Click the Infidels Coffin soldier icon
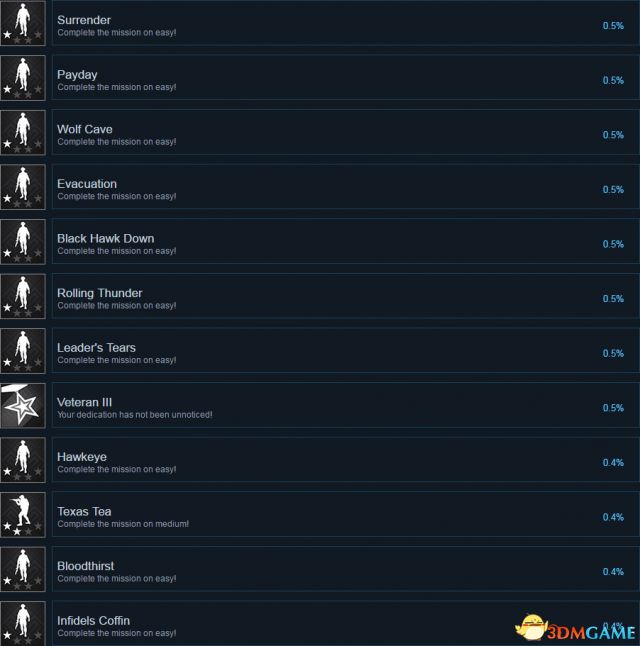Image resolution: width=640 pixels, height=646 pixels. coord(23,623)
